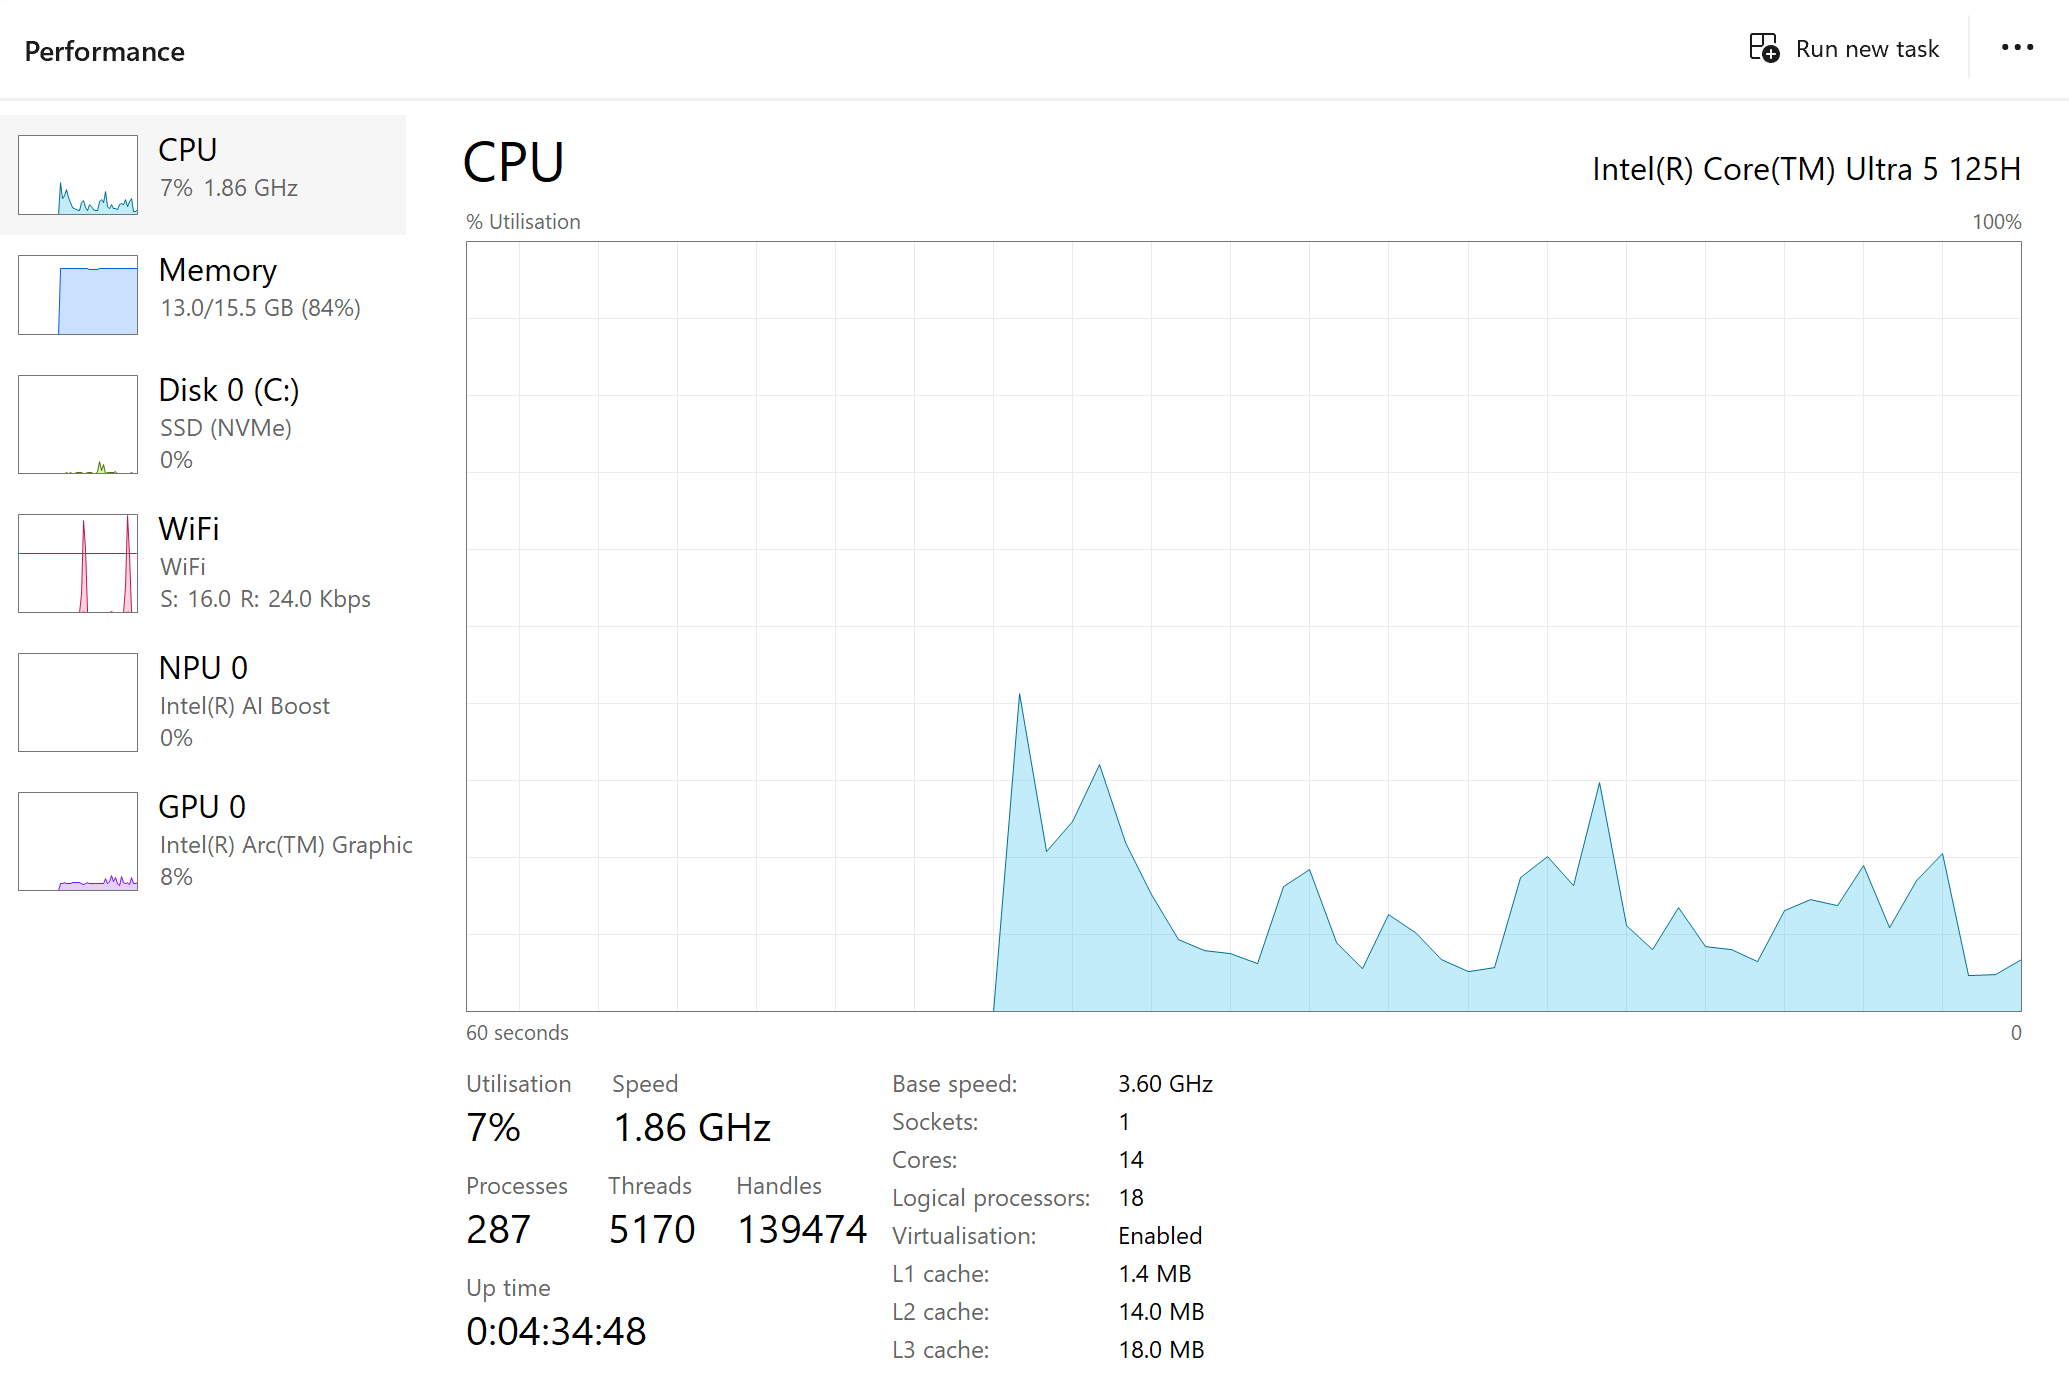Open GPU 0 Intel Arc Graphics entry

pyautogui.click(x=202, y=807)
